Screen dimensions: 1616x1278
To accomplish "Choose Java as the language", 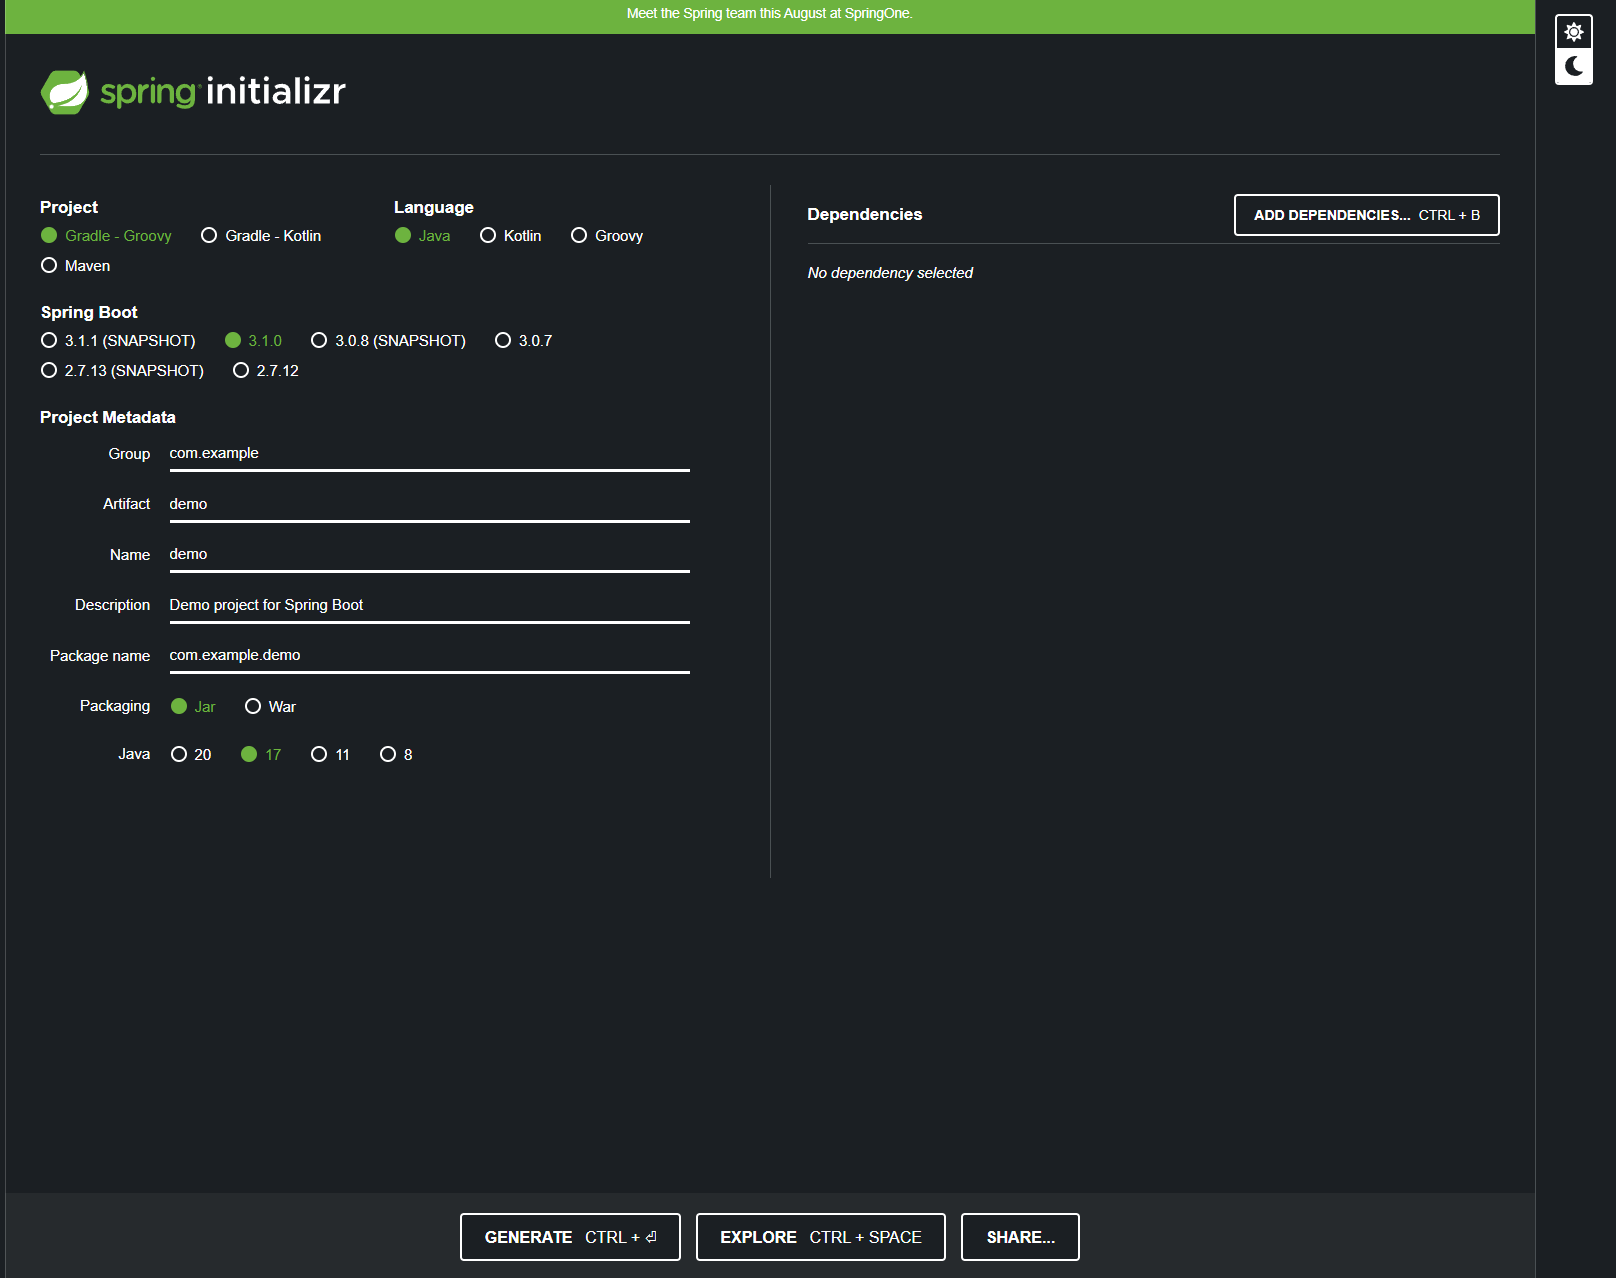I will [x=422, y=236].
